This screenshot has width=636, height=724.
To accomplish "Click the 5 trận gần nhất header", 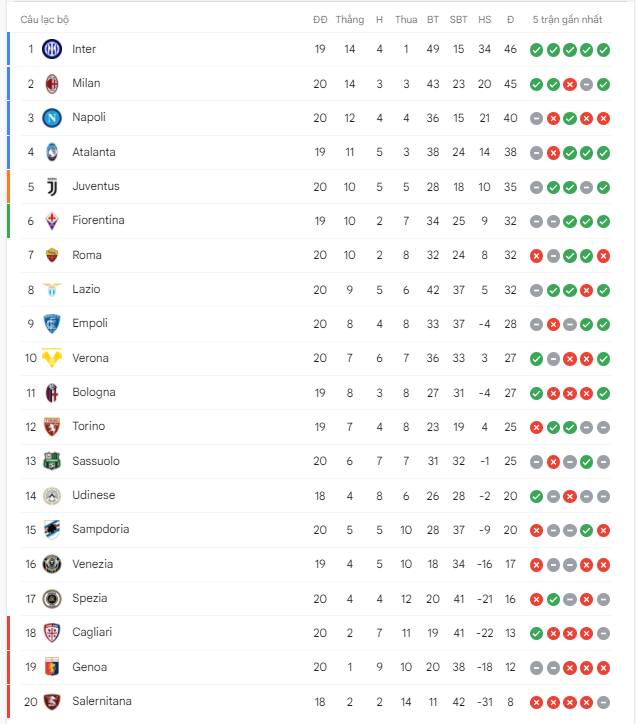I will coord(567,19).
